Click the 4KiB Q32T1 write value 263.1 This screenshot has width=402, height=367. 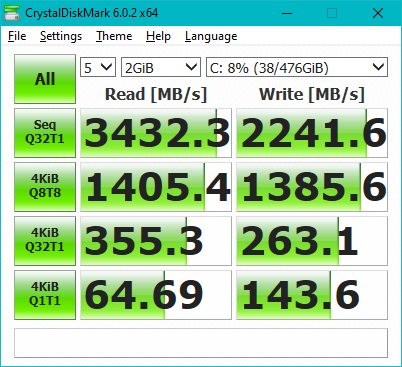pos(312,241)
